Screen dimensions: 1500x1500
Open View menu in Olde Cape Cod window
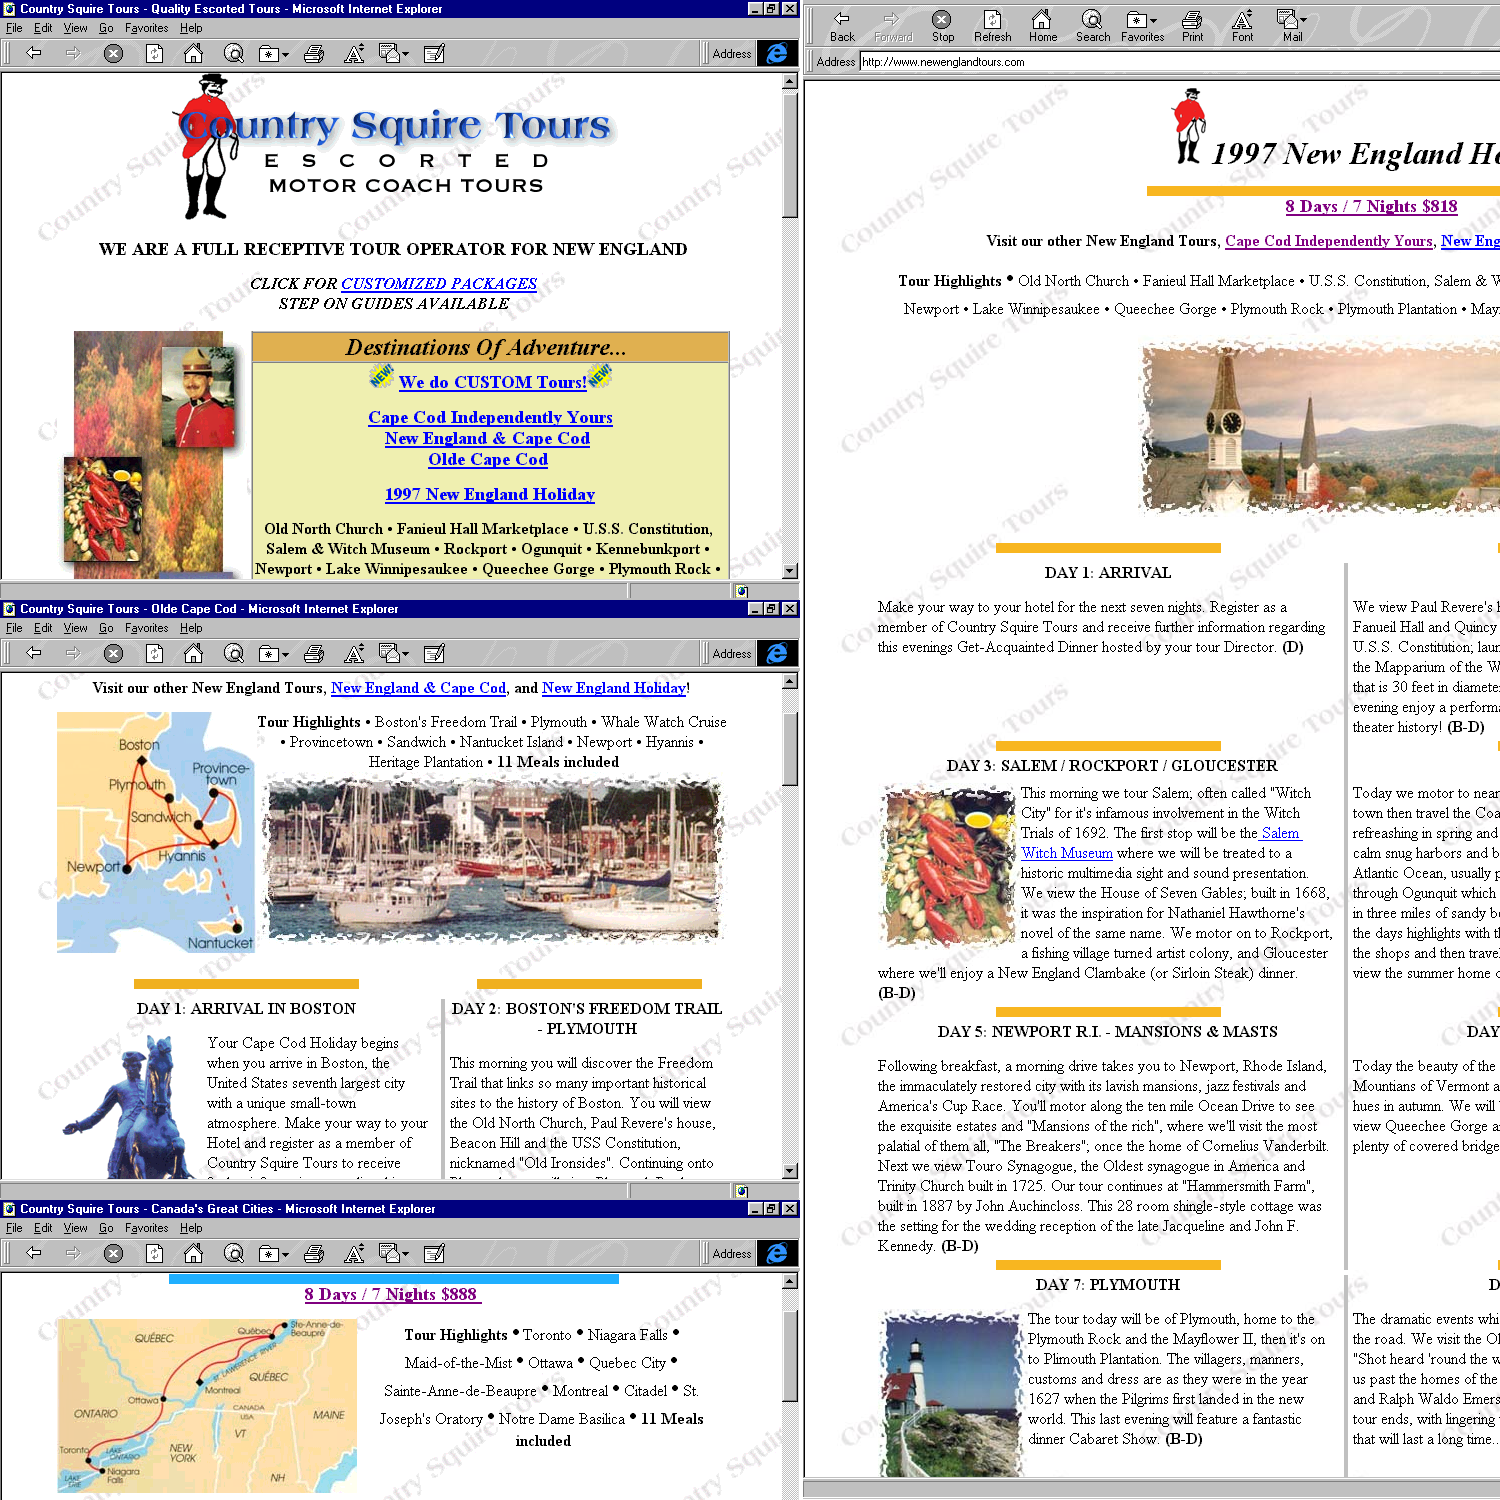click(75, 628)
